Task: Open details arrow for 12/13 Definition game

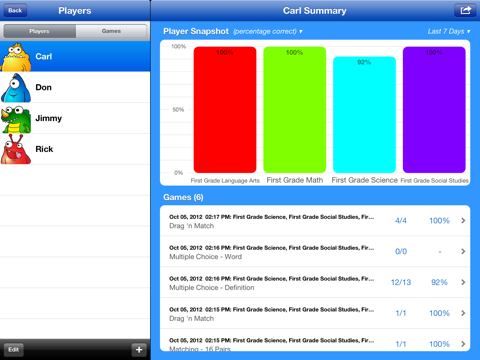Action: (463, 282)
